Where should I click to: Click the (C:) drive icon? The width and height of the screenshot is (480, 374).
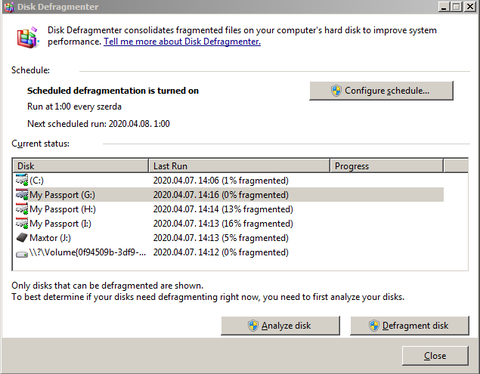point(22,180)
